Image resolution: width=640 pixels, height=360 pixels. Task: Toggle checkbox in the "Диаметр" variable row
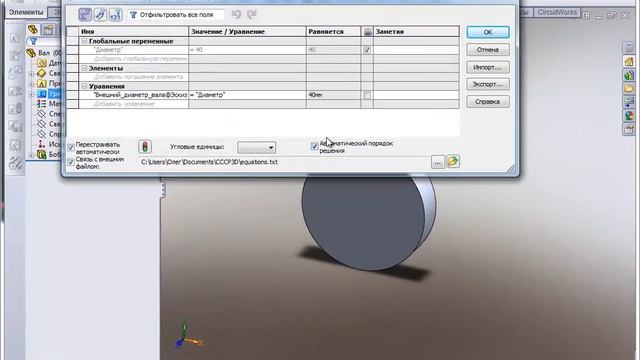pyautogui.click(x=367, y=50)
